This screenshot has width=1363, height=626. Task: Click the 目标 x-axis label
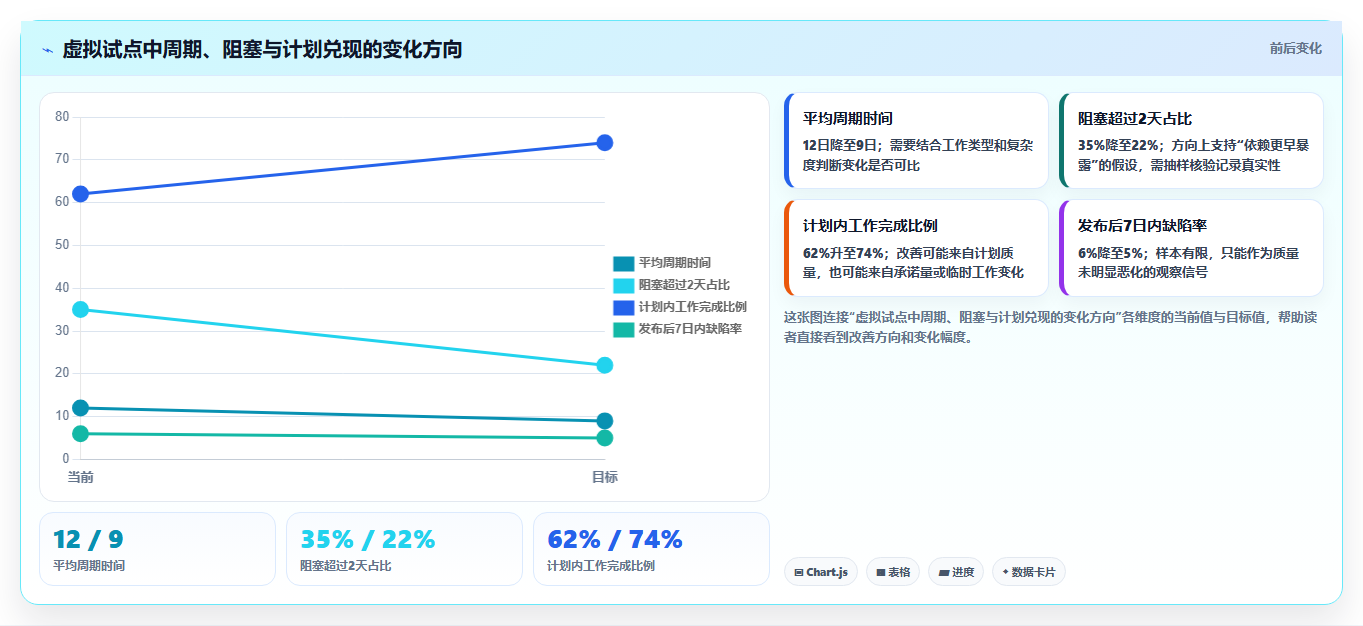[x=604, y=477]
